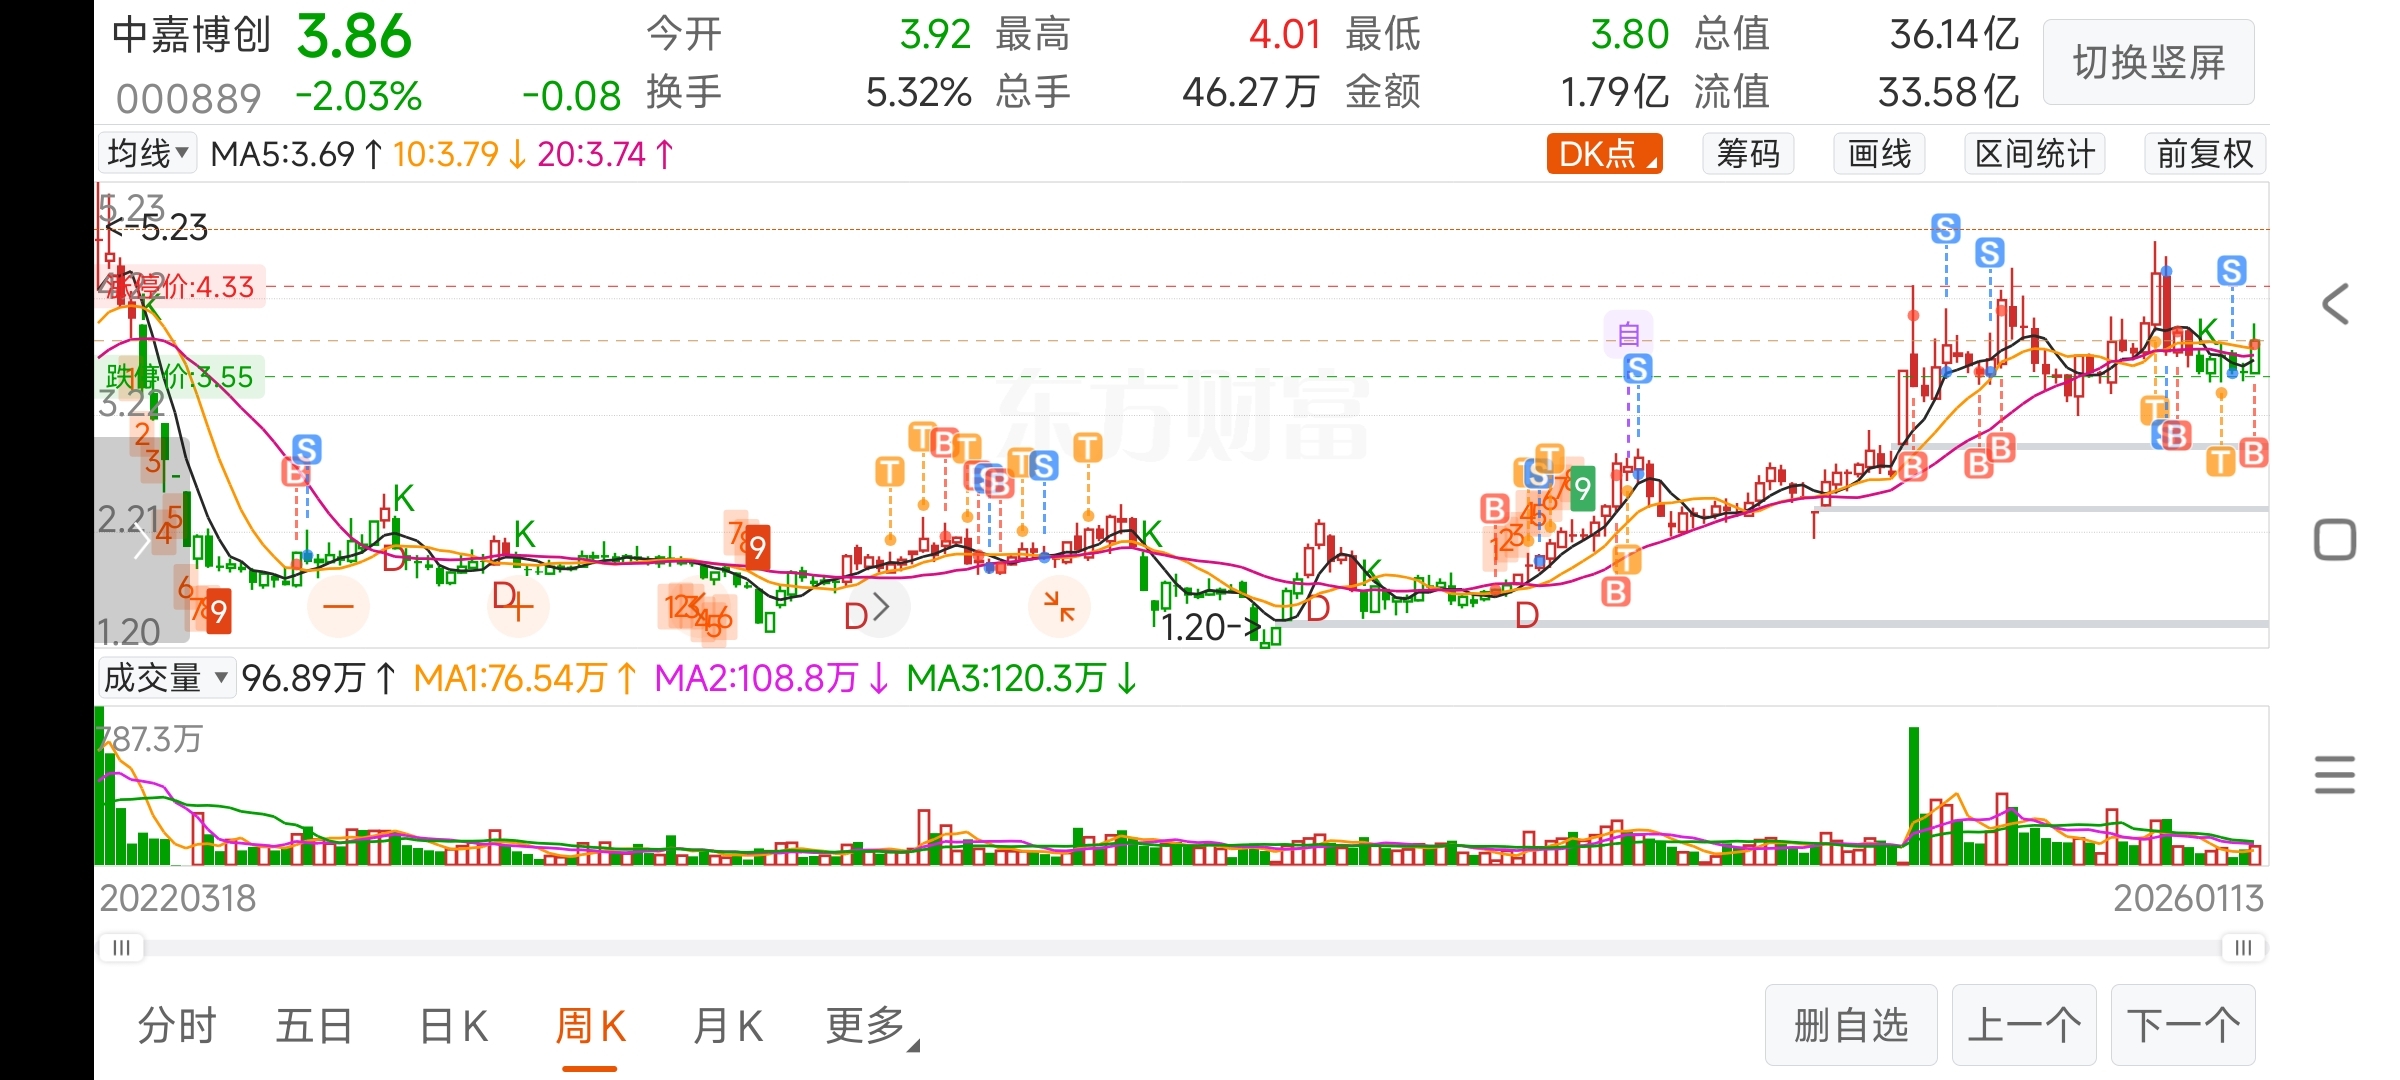
Task: Click the 切换竖屏 button
Action: 2148,62
